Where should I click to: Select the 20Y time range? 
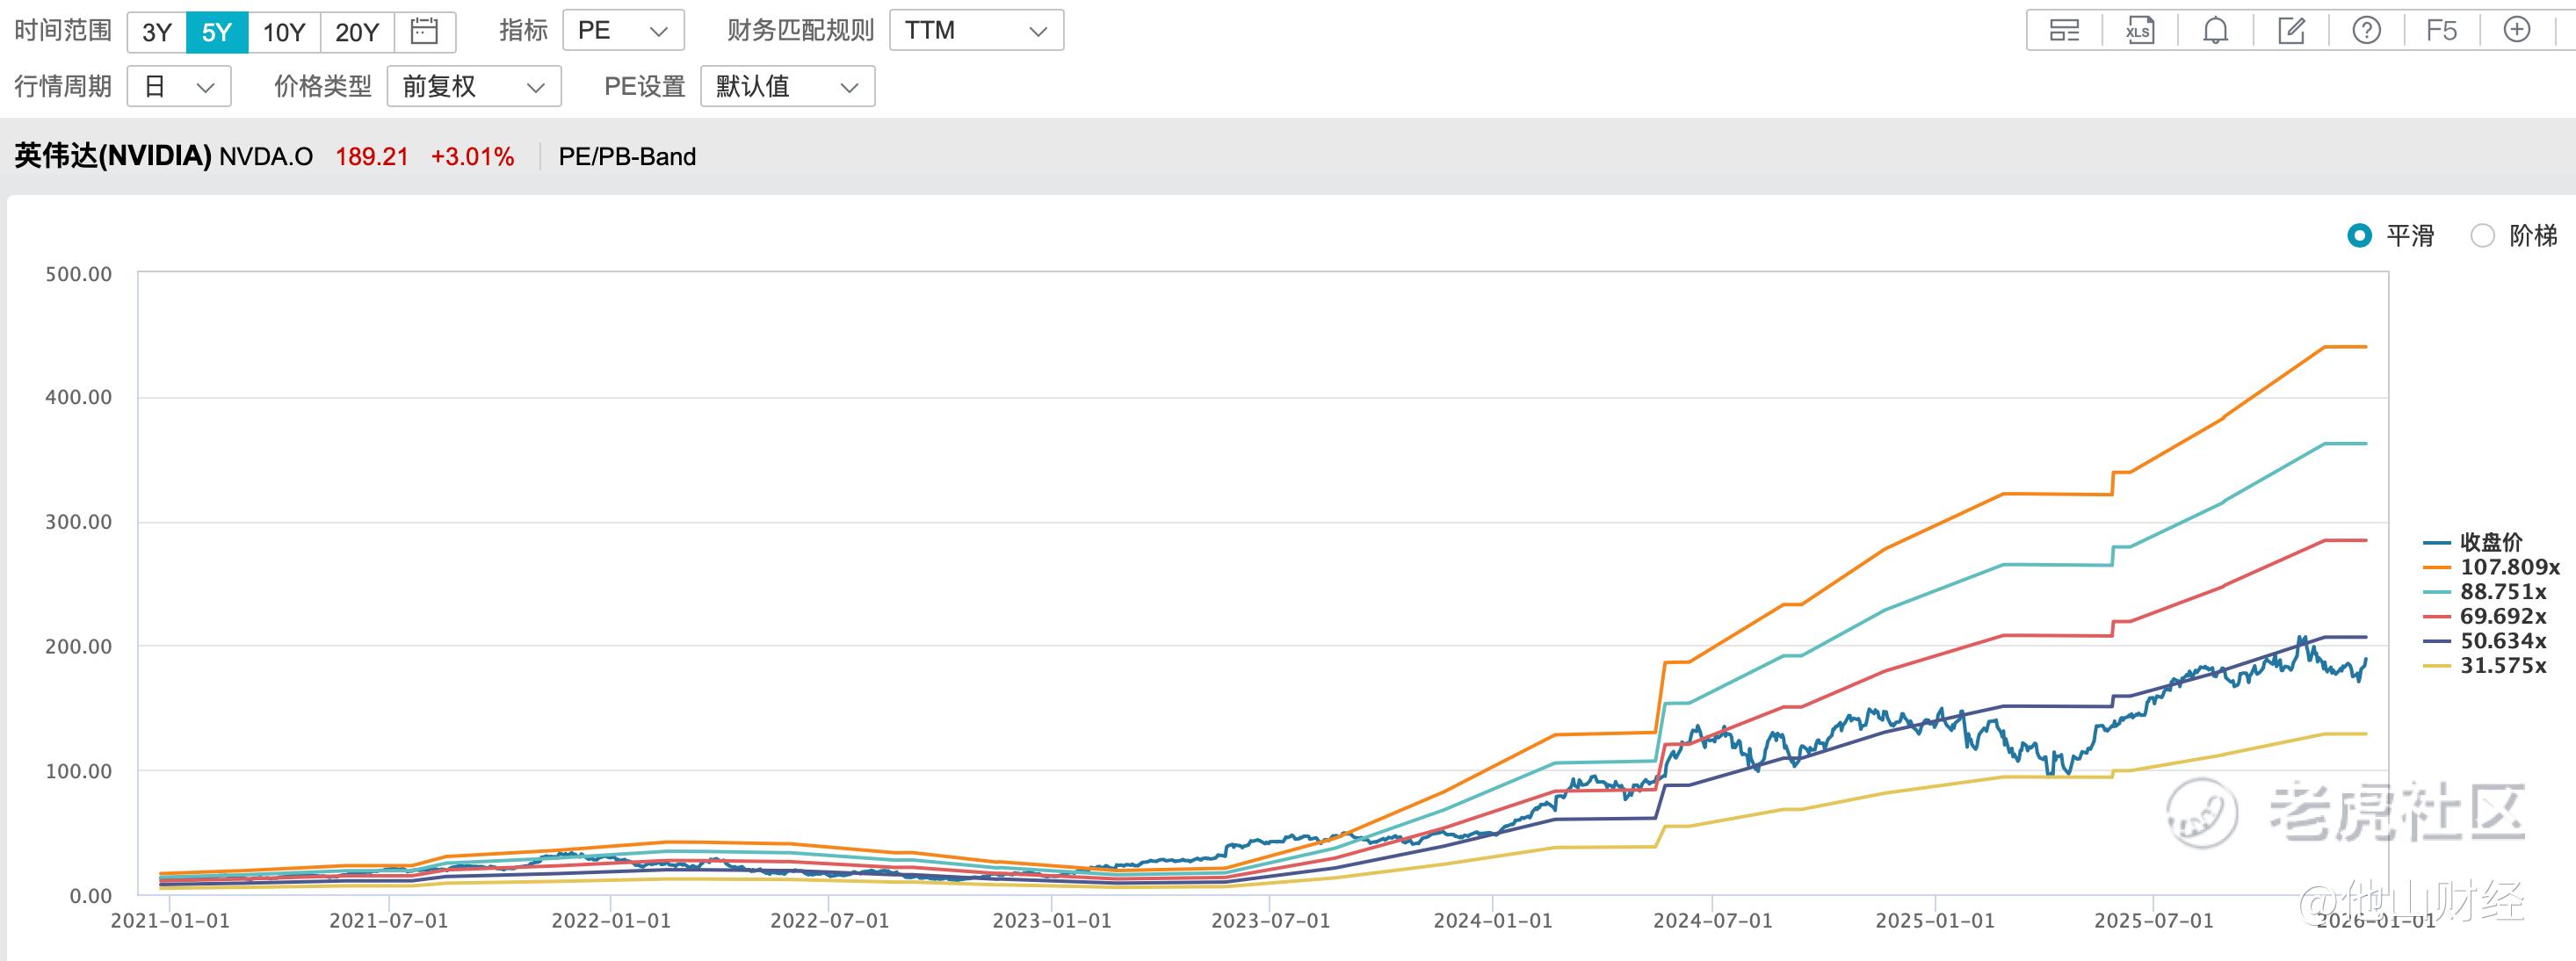tap(357, 32)
